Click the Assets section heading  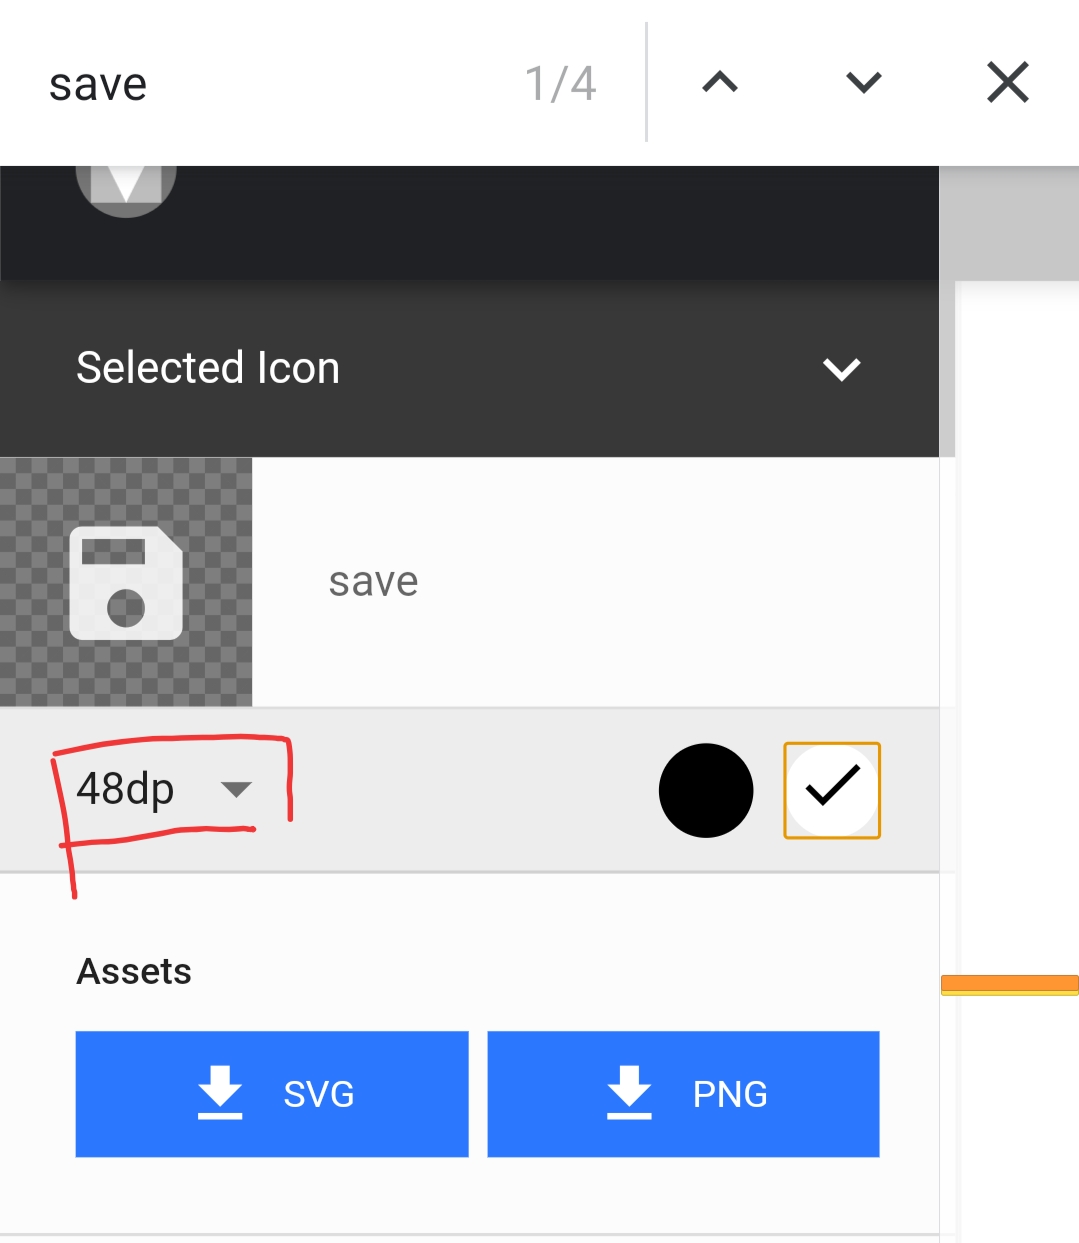point(134,971)
